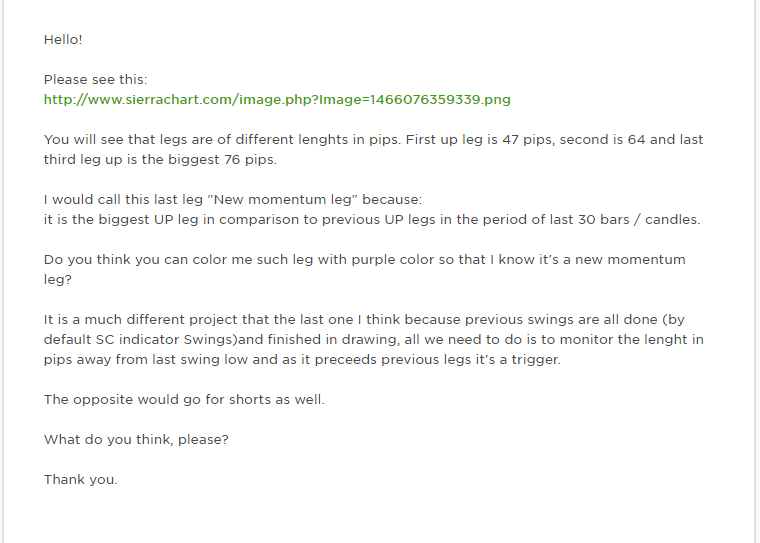Click the "Please see this:" line

click(x=96, y=79)
